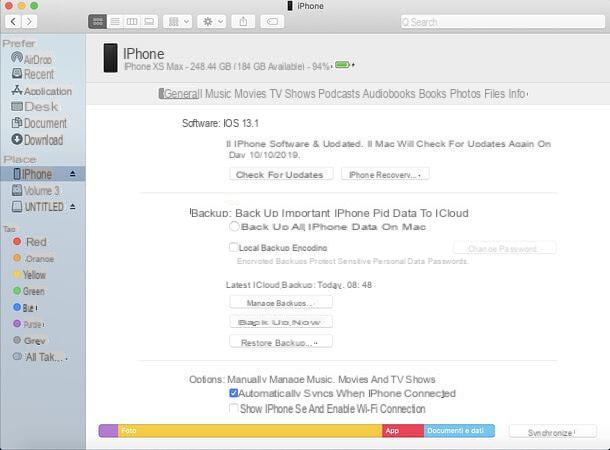Toggle Automatically Syncs When iPhone Connected
Viewport: 610px width, 450px height.
tap(233, 393)
